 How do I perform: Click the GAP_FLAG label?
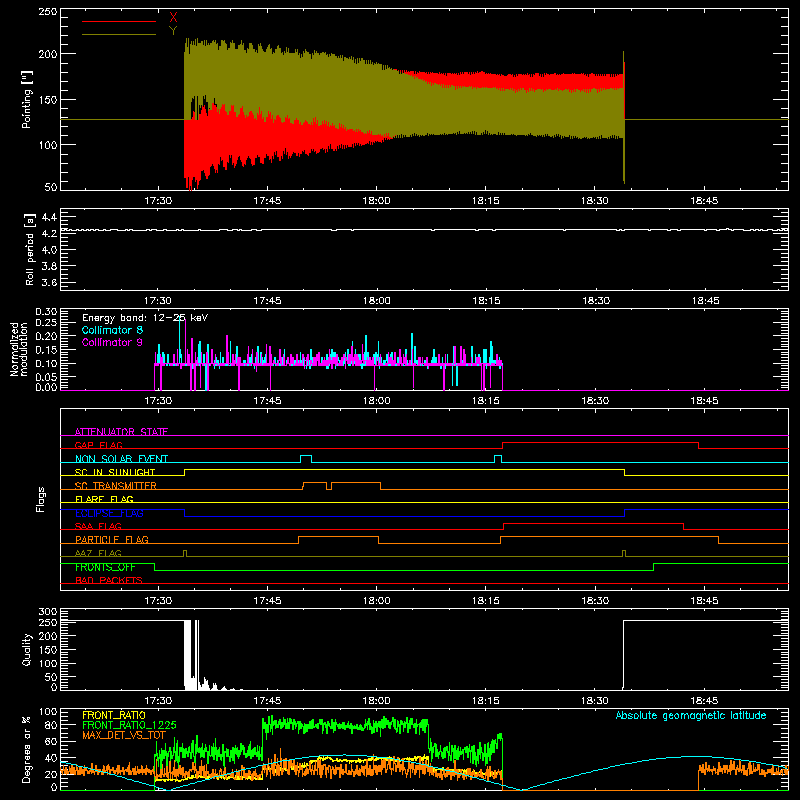click(98, 445)
